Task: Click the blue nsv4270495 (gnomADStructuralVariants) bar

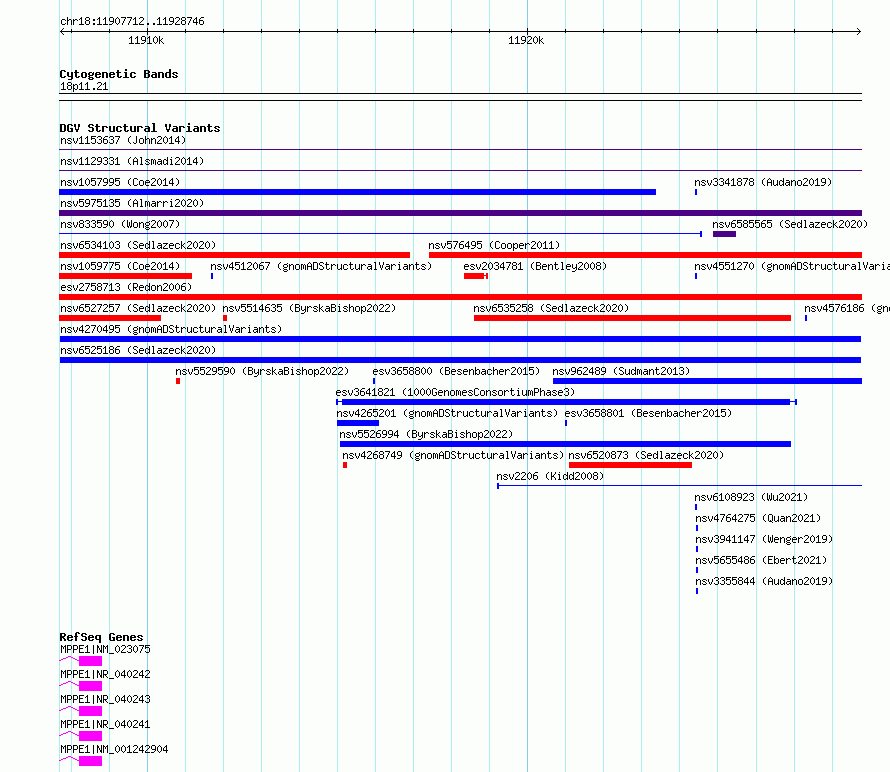Action: 460,339
